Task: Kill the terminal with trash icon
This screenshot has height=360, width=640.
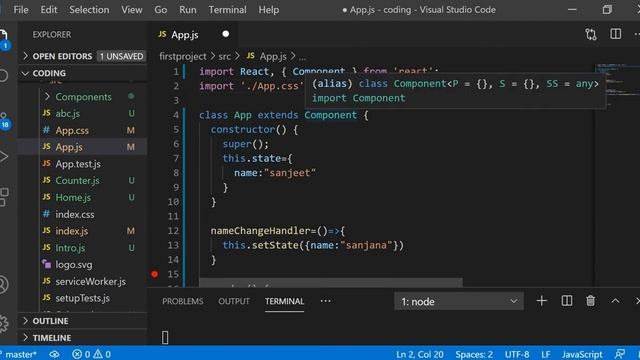Action: pos(591,301)
